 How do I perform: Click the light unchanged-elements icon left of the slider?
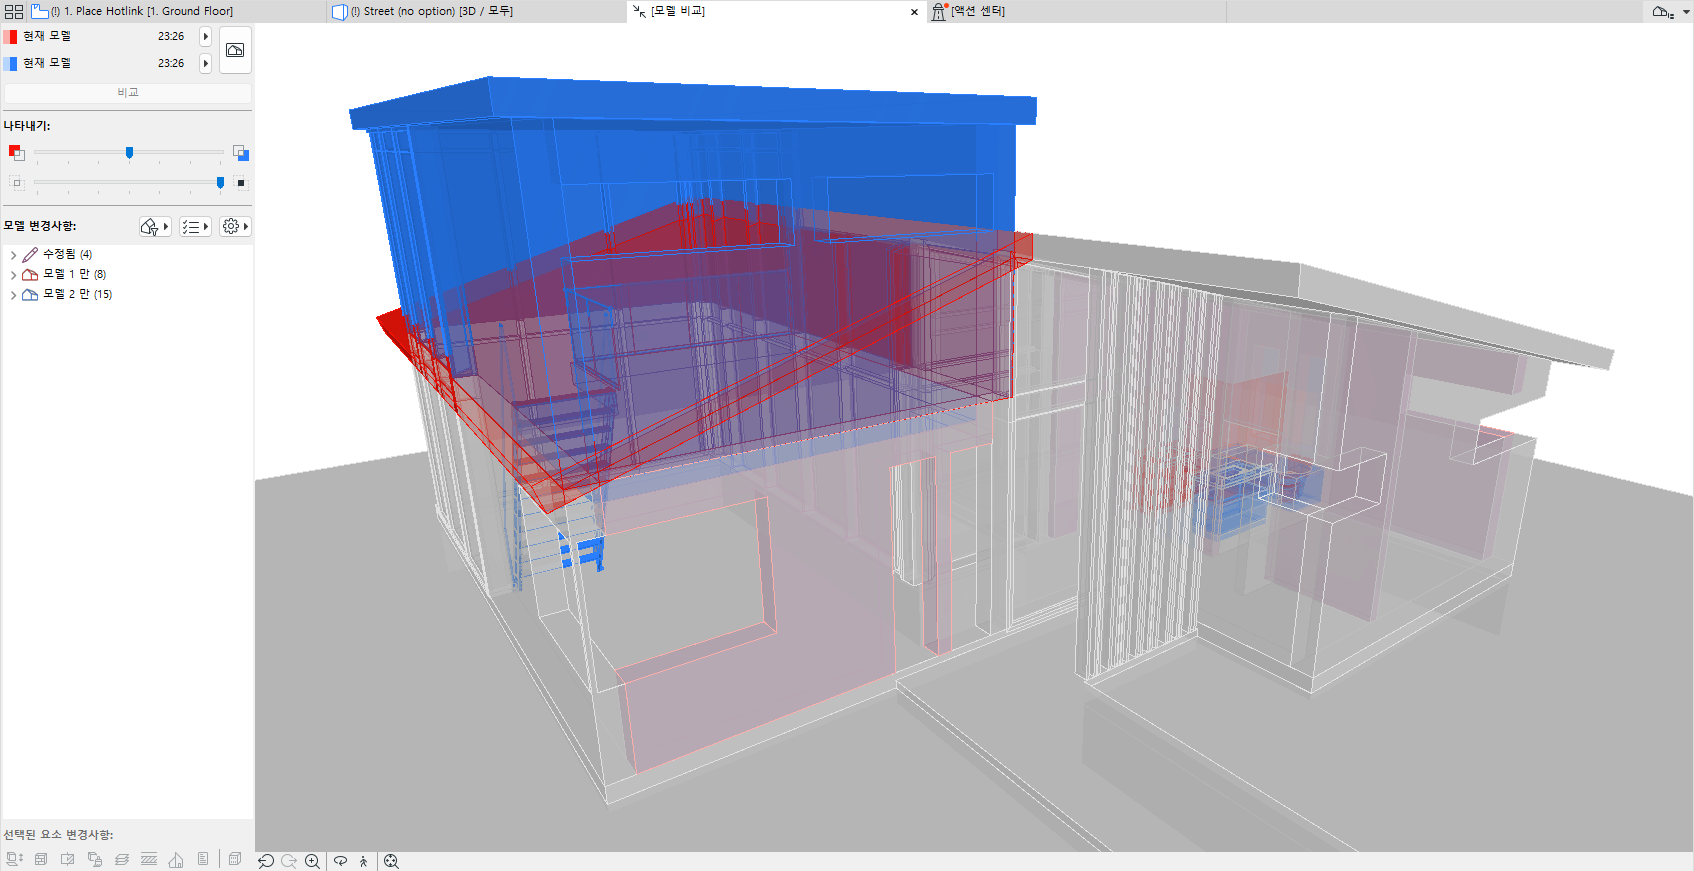pyautogui.click(x=16, y=182)
